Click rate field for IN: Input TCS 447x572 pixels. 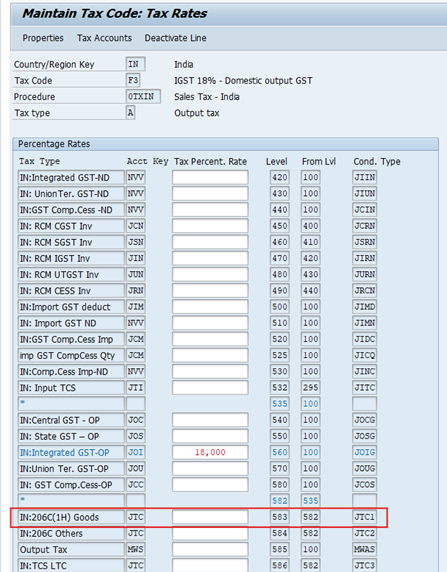pos(210,388)
